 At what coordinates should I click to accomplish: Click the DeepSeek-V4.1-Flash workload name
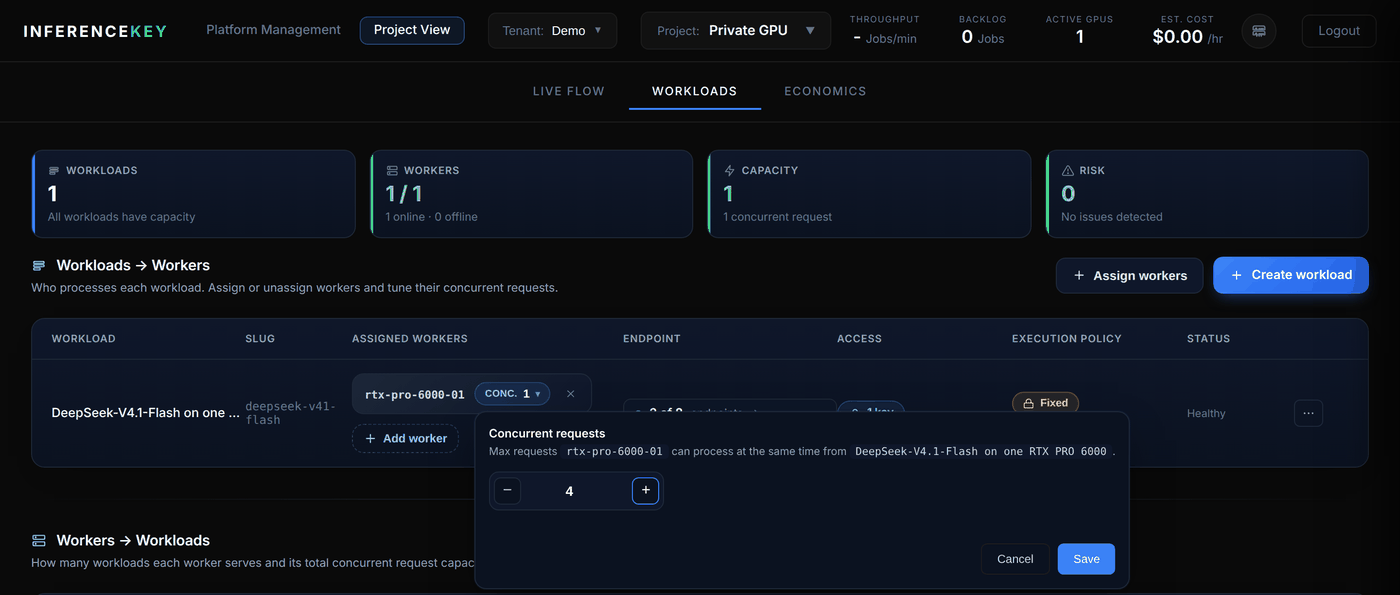[x=145, y=413]
